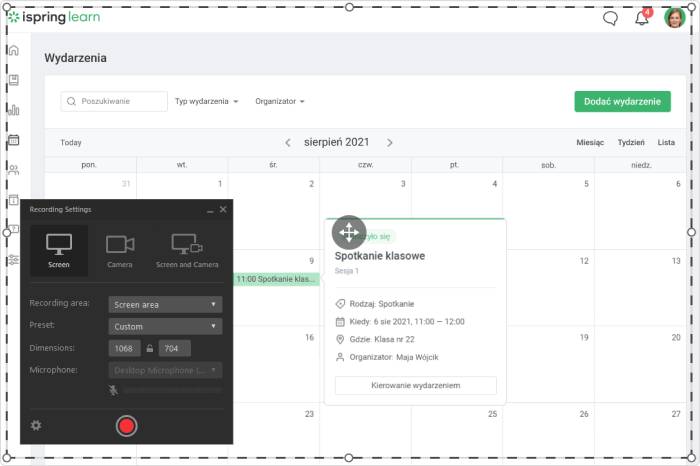Open the courses book icon in sidebar

click(14, 80)
